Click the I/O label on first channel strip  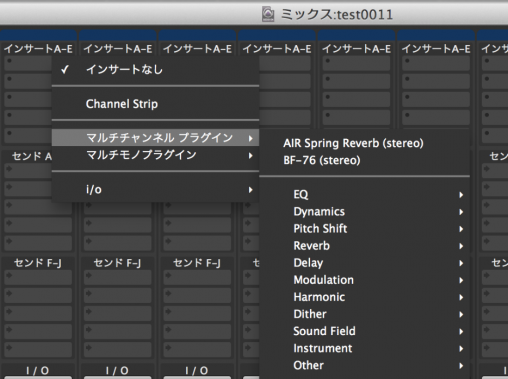pos(38,370)
